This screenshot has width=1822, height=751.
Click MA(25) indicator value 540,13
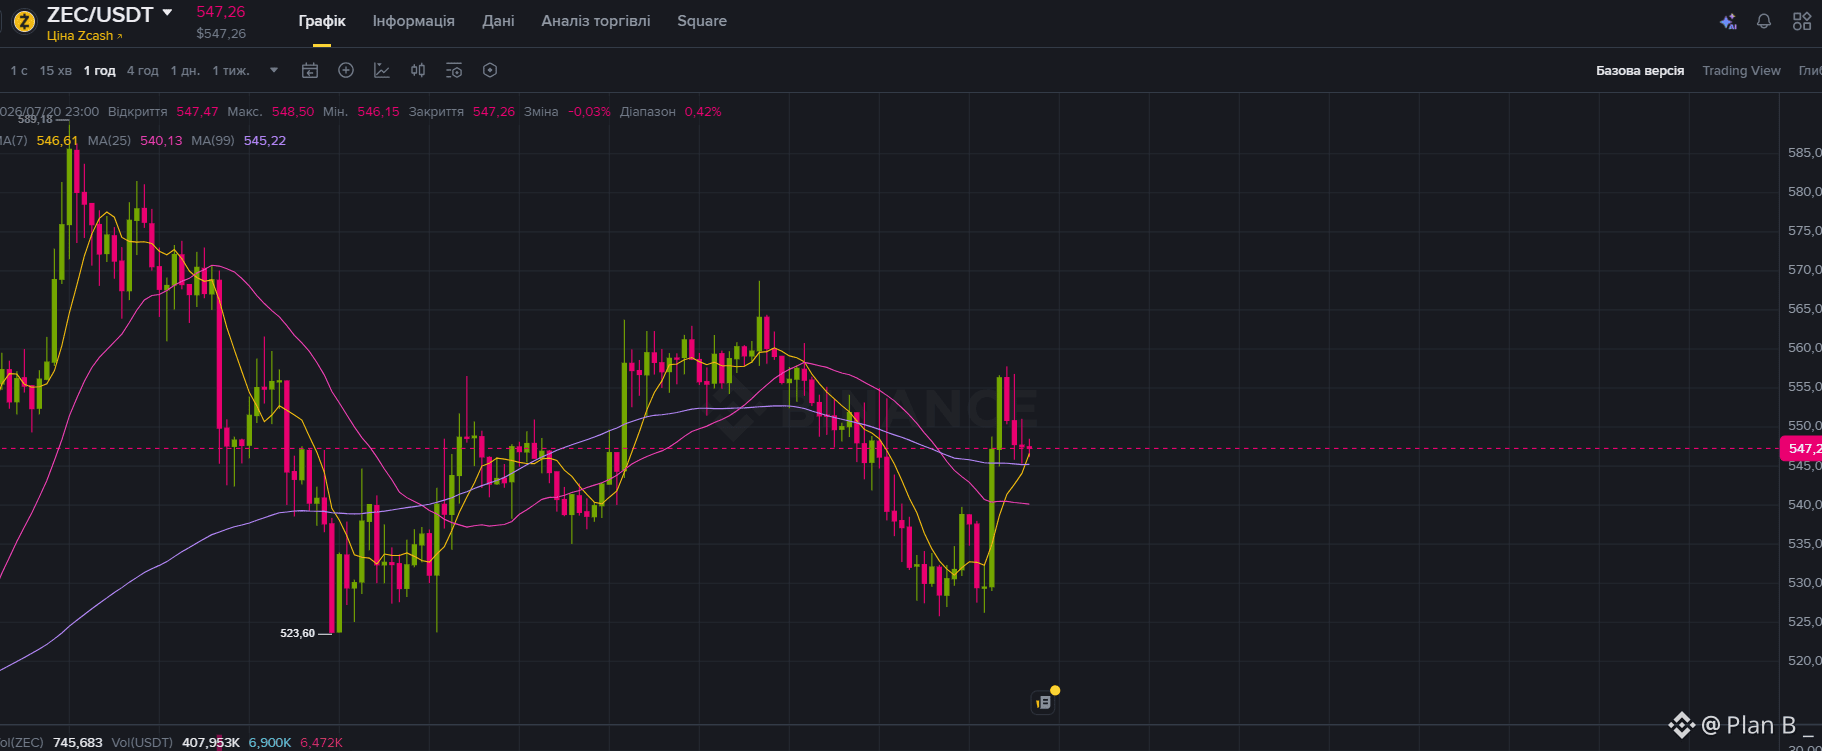click(x=161, y=141)
